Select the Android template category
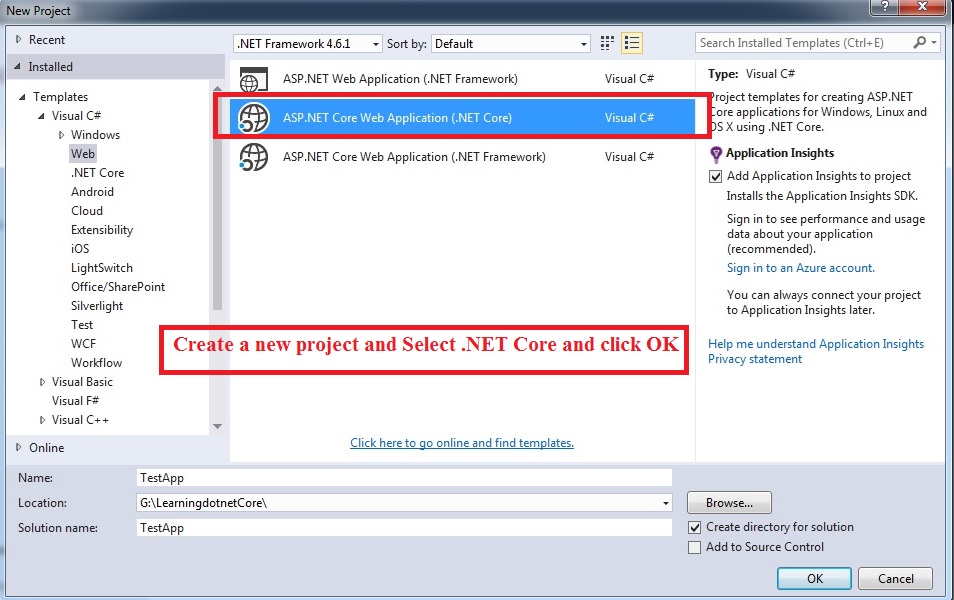Viewport: 954px width, 600px height. [x=92, y=192]
